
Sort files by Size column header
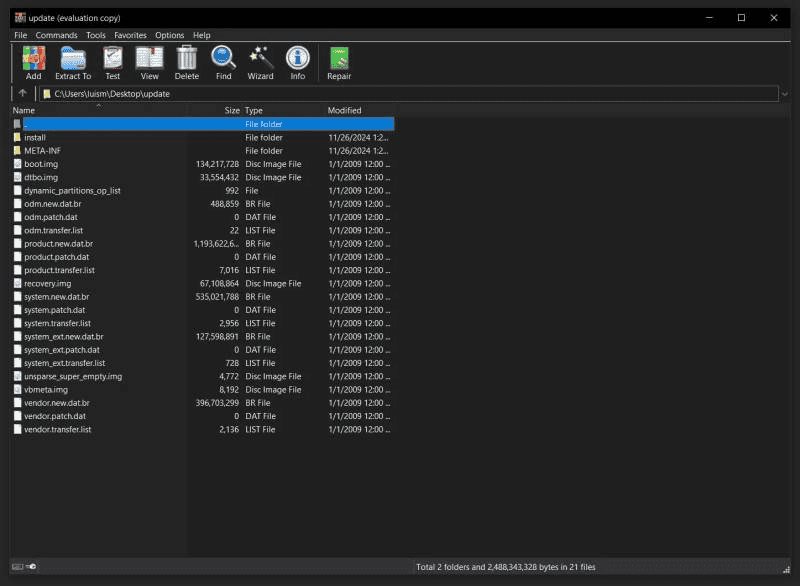(232, 110)
